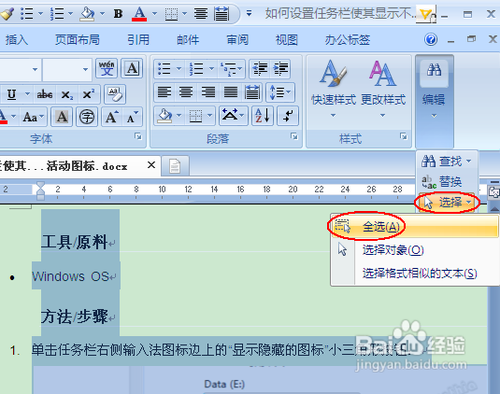Viewport: 500px width, 394px height.
Task: Click the blue Help question mark icon
Action: 431,40
